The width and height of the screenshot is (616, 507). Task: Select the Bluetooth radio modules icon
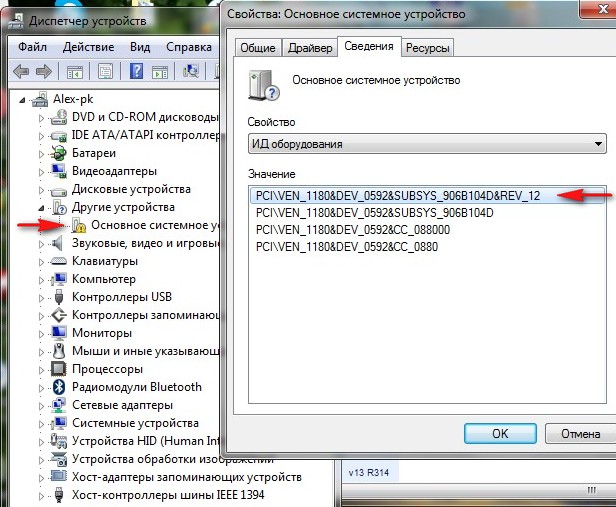59,387
